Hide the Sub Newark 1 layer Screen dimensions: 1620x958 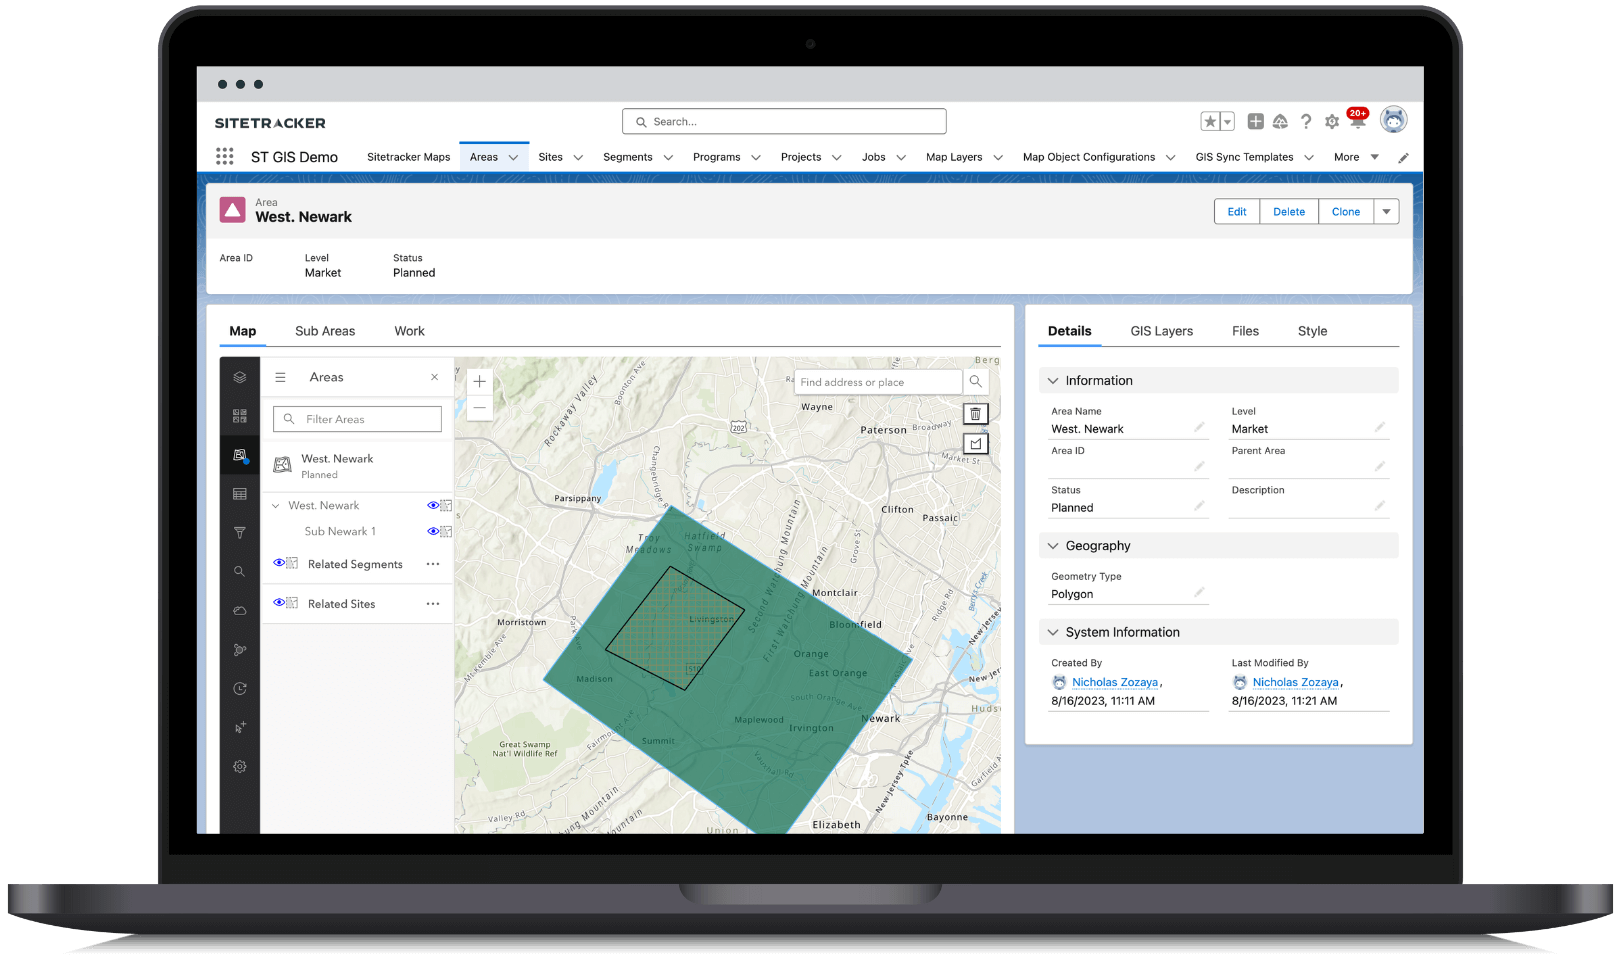(x=433, y=531)
